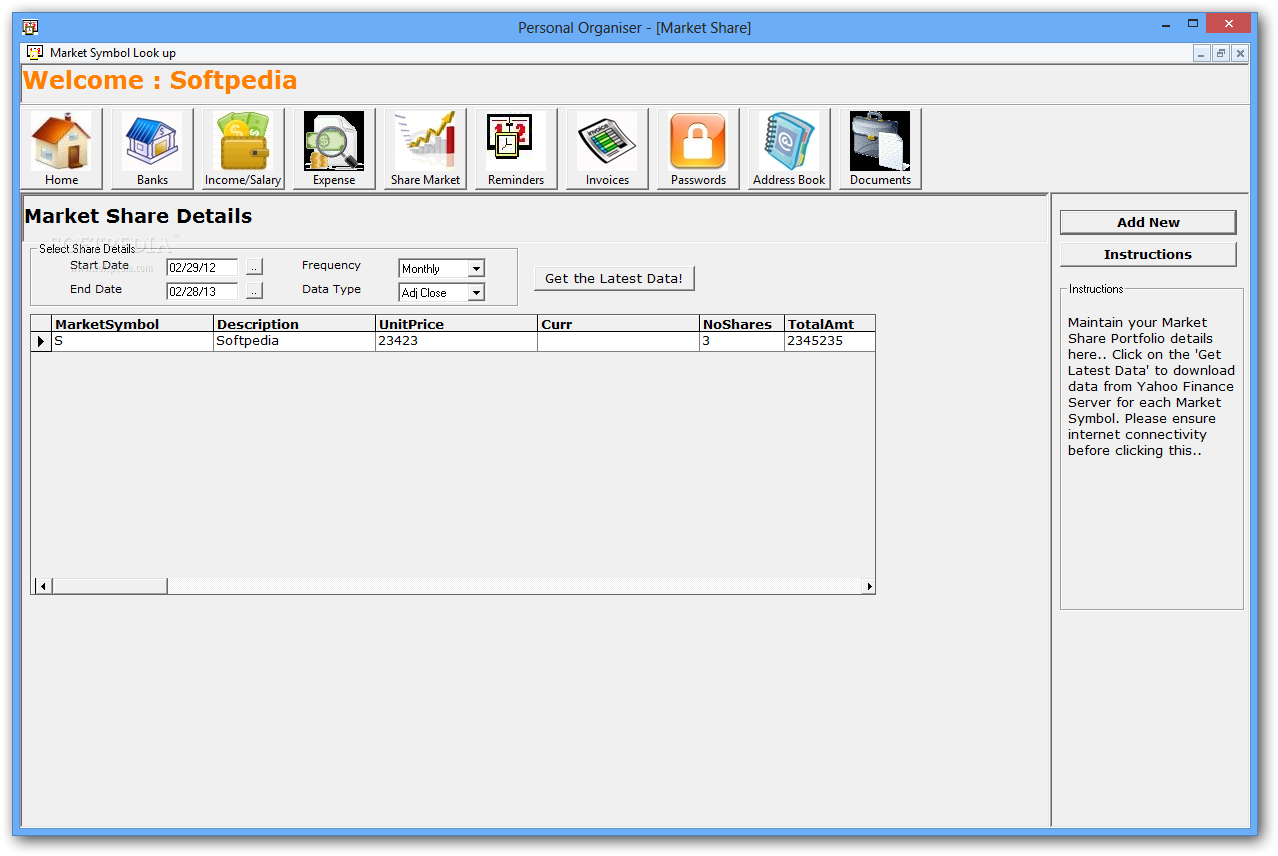This screenshot has height=856, width=1278.
Task: Click the MarketSymbol column header
Action: click(133, 324)
